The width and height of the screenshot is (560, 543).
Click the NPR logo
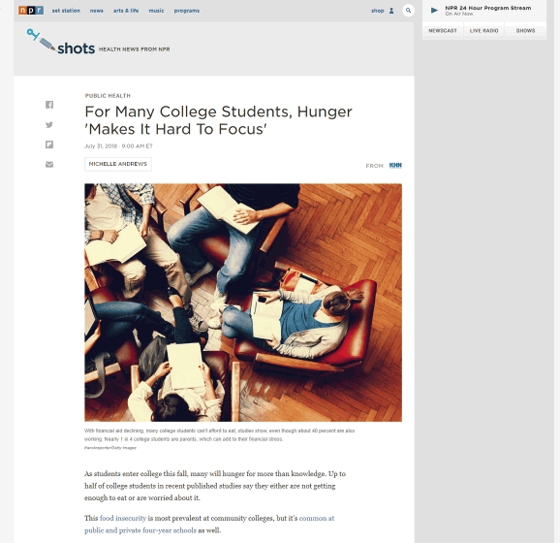pos(31,10)
